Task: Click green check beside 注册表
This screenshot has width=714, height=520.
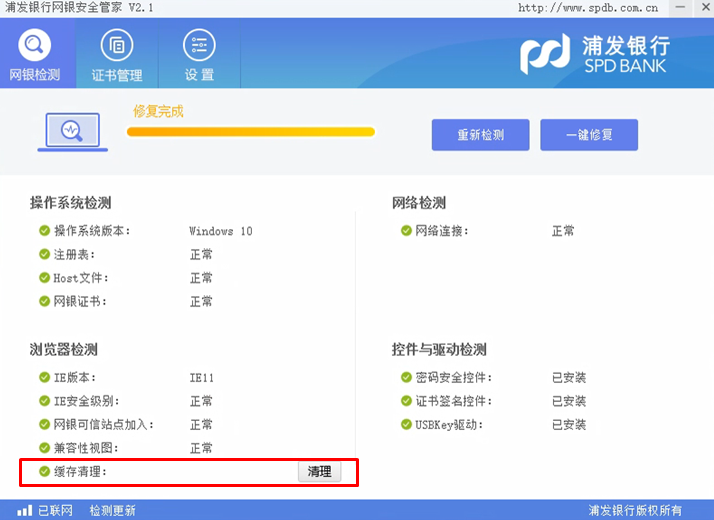Action: [44, 254]
